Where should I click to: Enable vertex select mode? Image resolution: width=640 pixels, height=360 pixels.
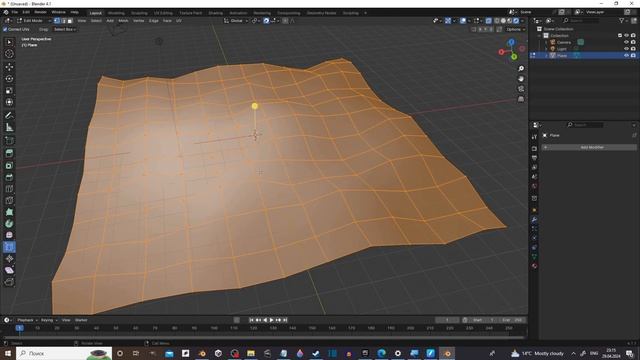(x=57, y=21)
